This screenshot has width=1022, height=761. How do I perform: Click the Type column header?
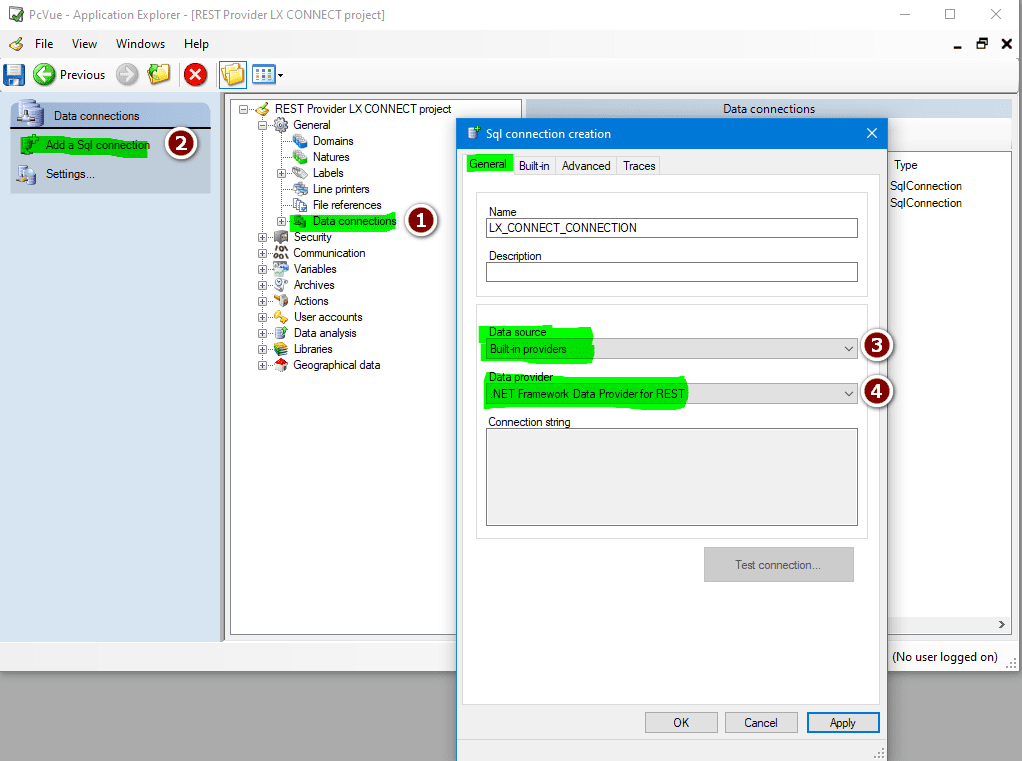(x=905, y=165)
